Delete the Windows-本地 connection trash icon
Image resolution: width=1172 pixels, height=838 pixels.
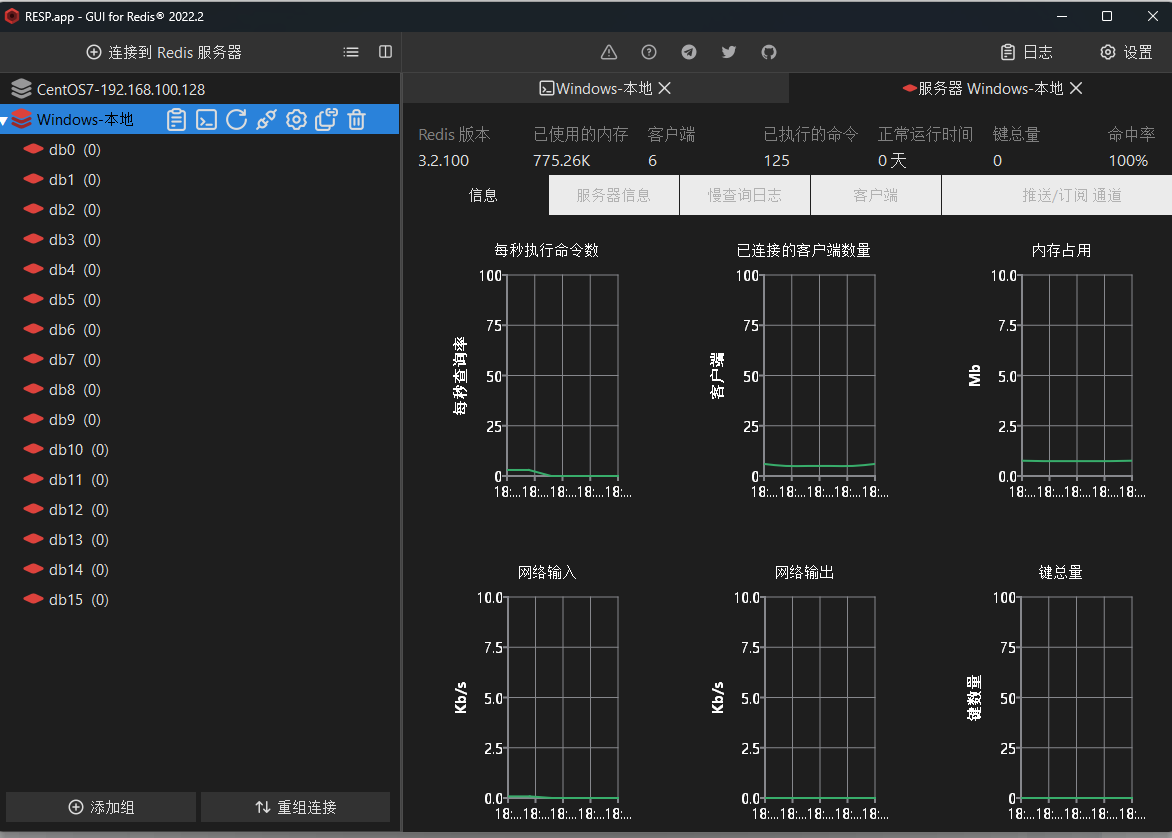(357, 120)
